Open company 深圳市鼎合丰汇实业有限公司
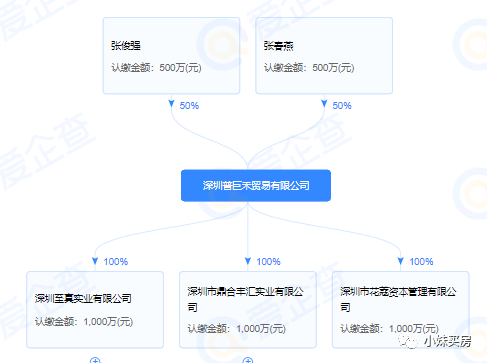The image size is (487, 363). pos(245,299)
